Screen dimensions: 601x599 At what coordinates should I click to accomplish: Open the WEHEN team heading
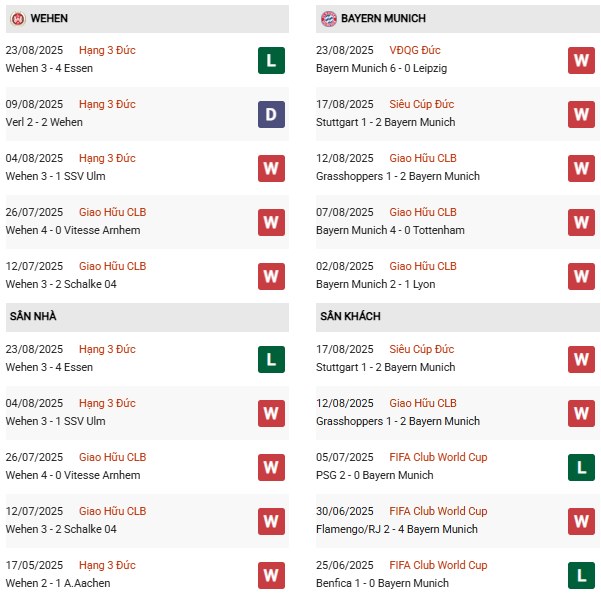[x=49, y=19]
